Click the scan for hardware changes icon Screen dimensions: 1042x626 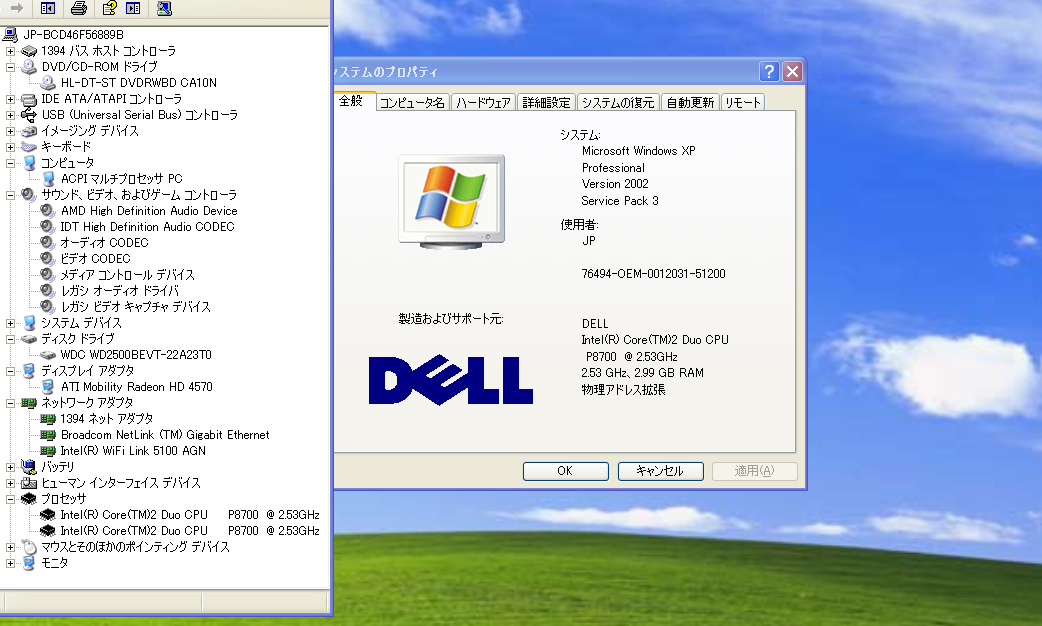tap(164, 8)
